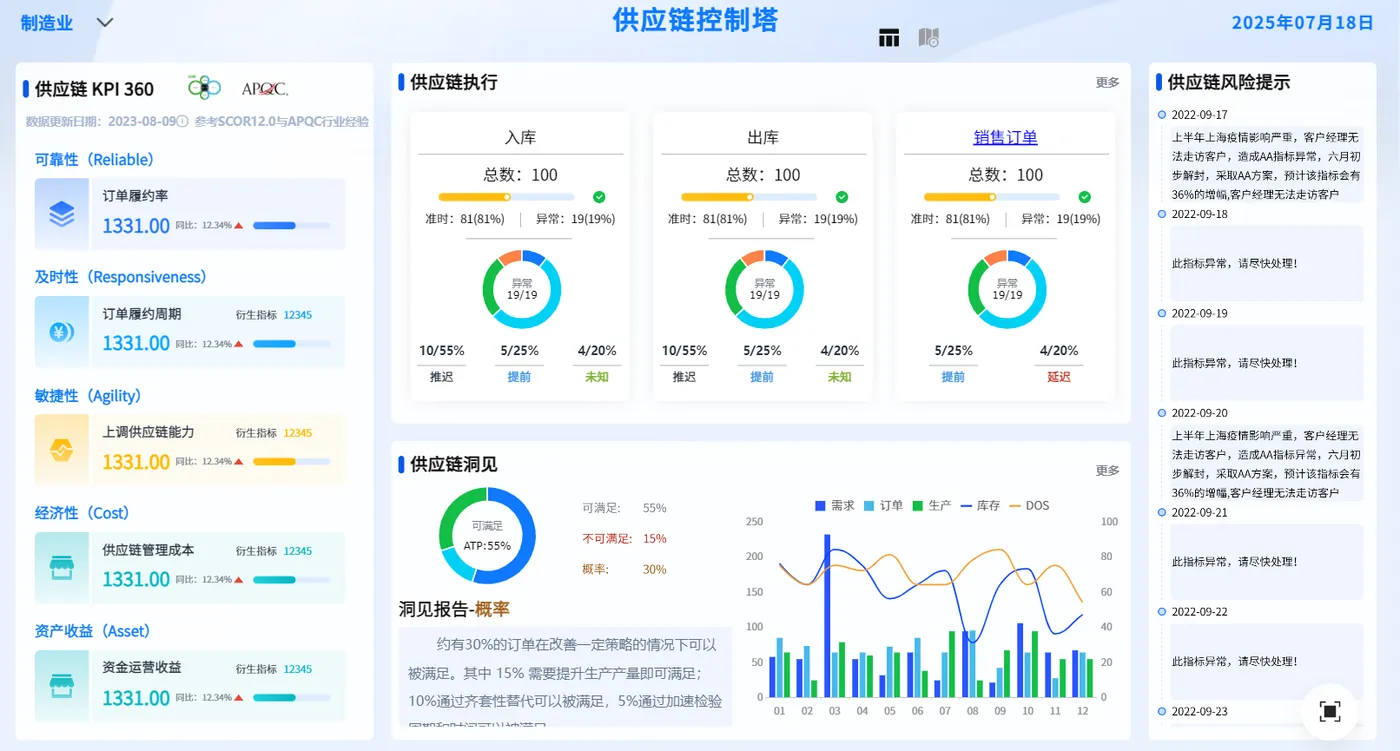Switch to the map view icon
The height and width of the screenshot is (751, 1400).
[928, 38]
